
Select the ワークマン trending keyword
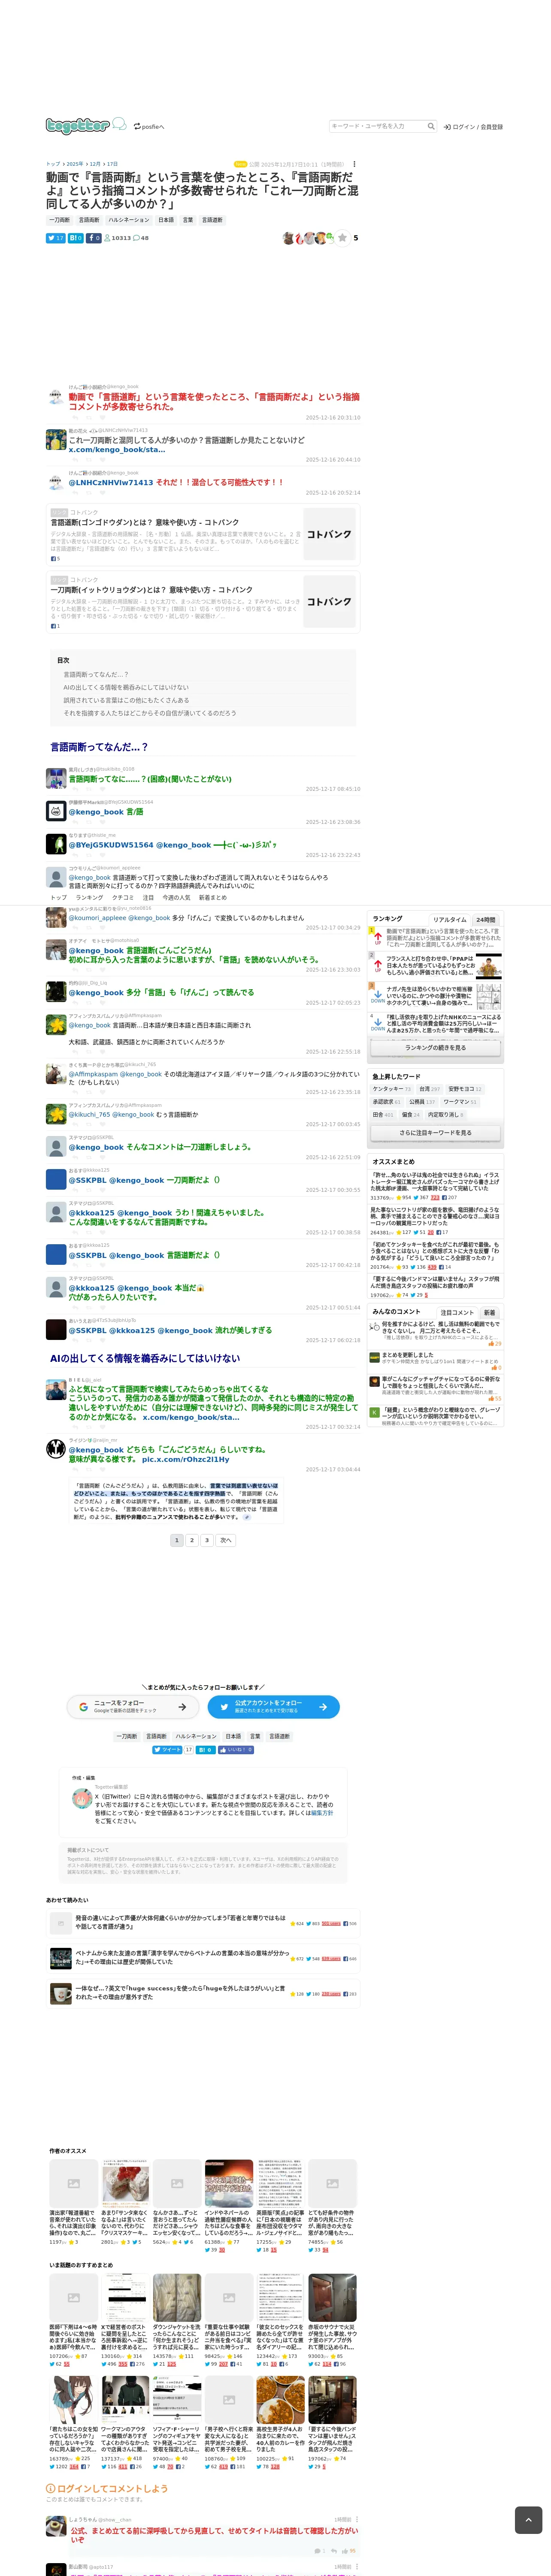(459, 1102)
